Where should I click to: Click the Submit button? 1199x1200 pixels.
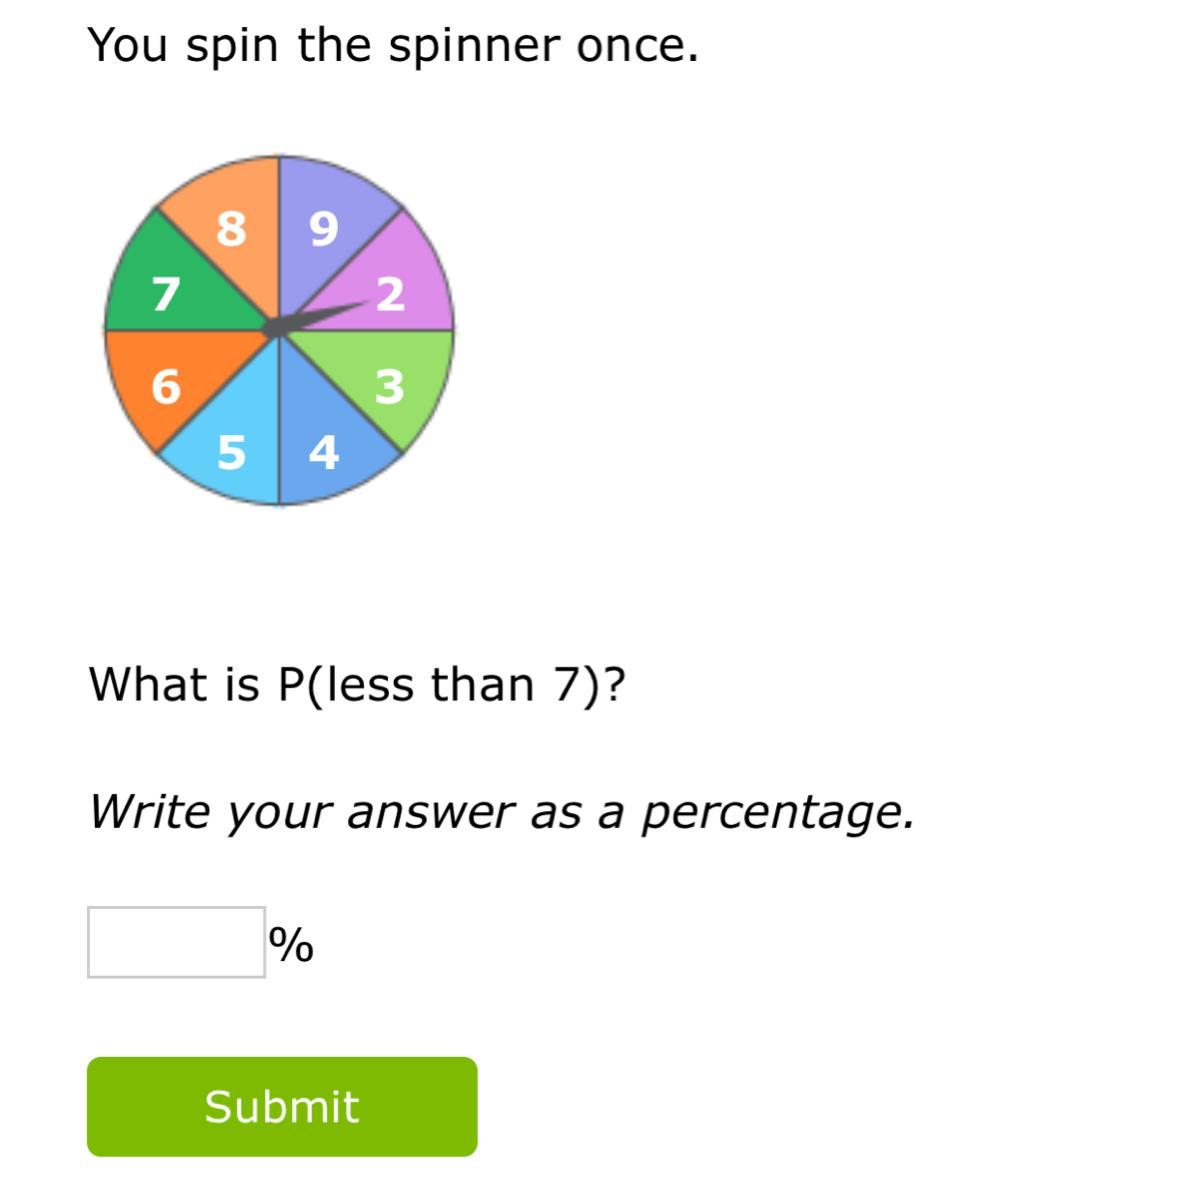point(282,1106)
